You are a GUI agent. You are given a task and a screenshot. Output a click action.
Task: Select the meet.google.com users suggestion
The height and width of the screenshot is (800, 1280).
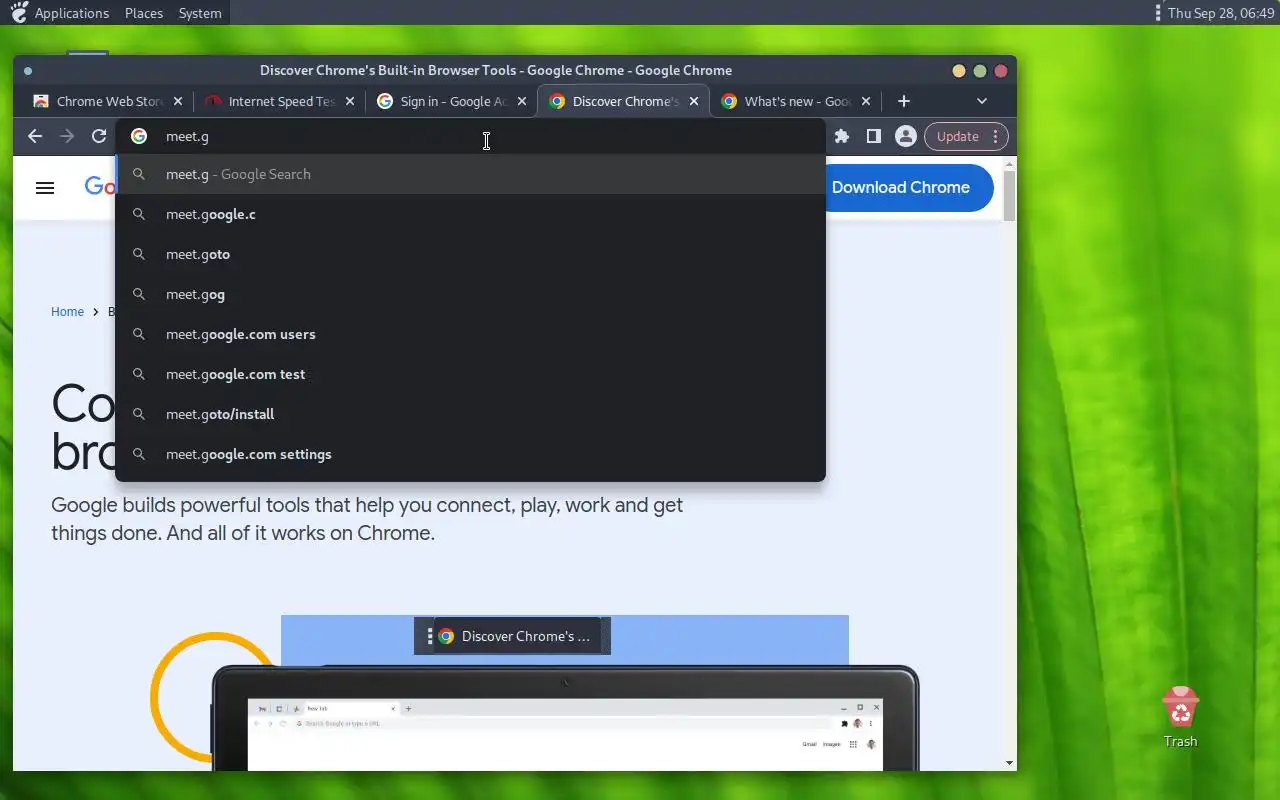pyautogui.click(x=470, y=334)
